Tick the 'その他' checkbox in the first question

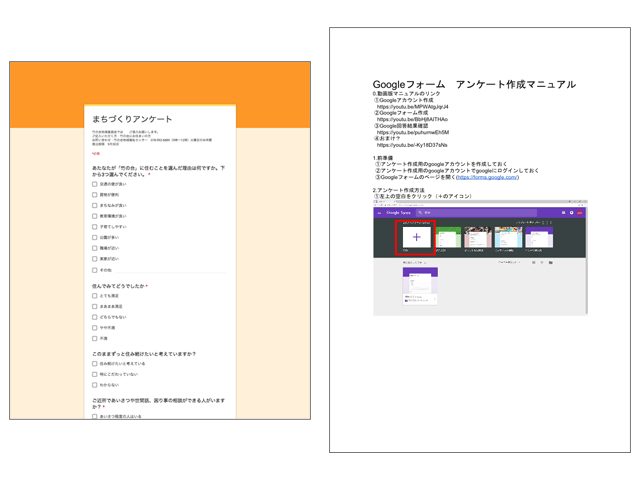tap(95, 270)
